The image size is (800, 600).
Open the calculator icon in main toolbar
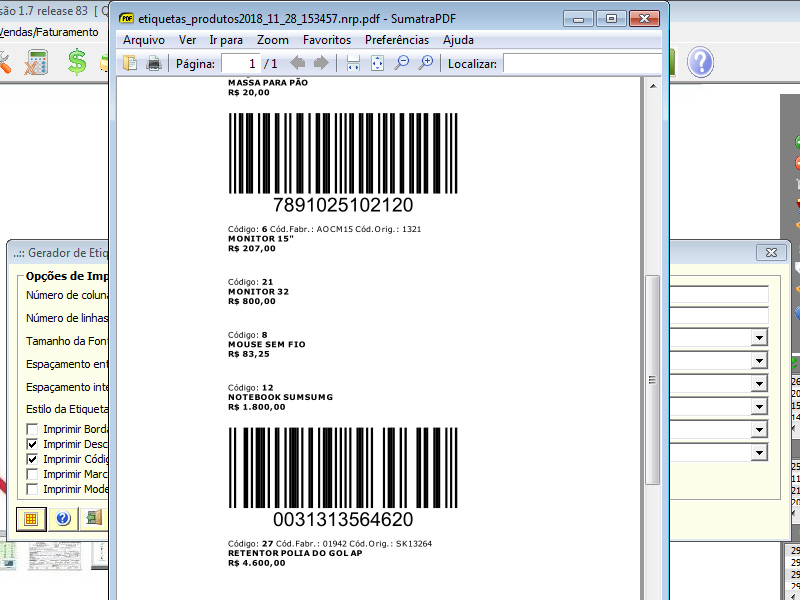[36, 62]
